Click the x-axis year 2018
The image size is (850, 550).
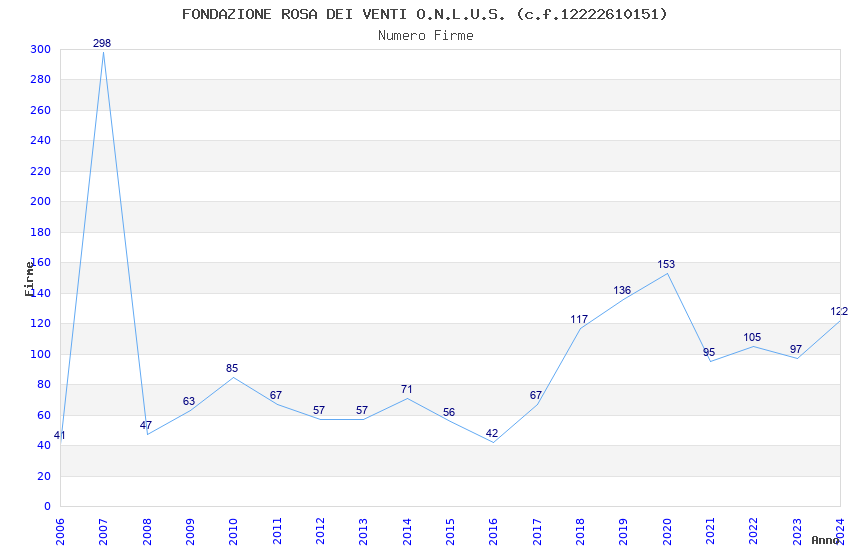point(580,531)
